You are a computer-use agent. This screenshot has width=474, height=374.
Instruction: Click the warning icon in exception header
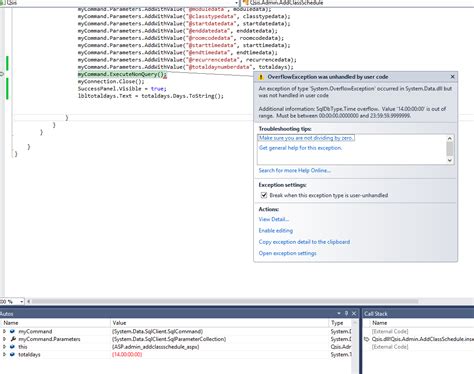click(261, 77)
